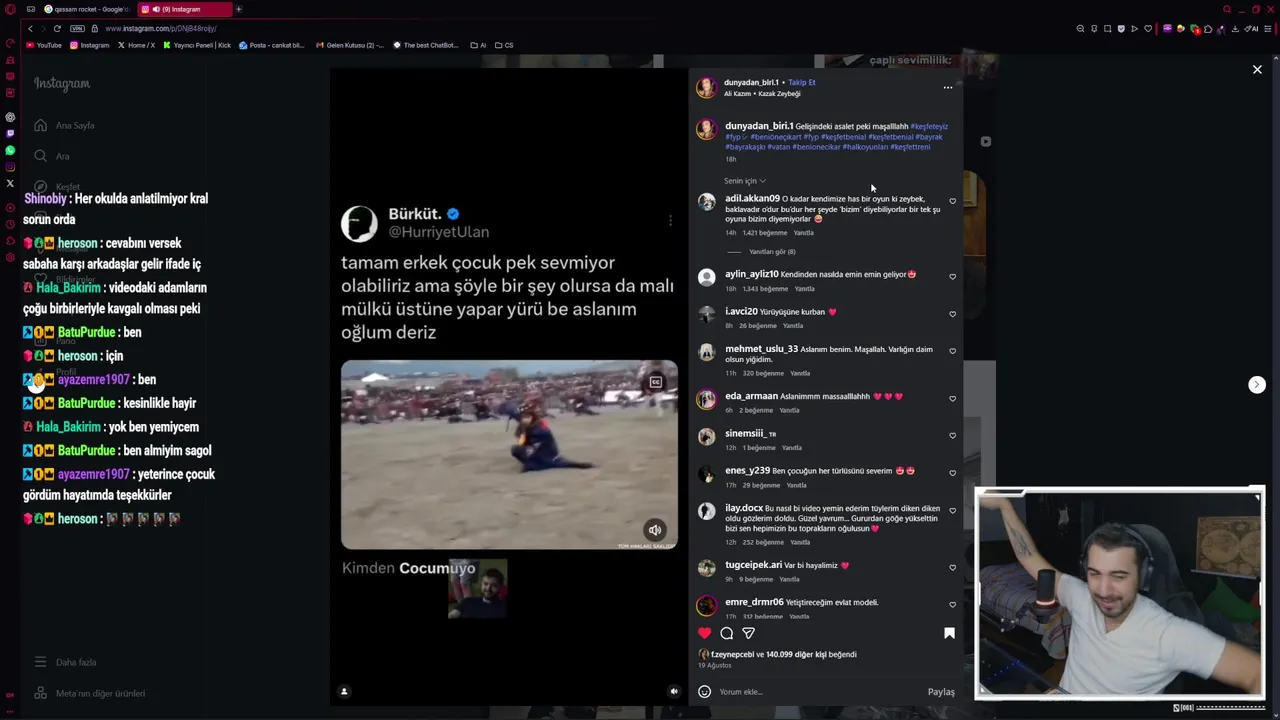The image size is (1280, 720).
Task: Open the three-dot options menu of post
Action: click(948, 88)
